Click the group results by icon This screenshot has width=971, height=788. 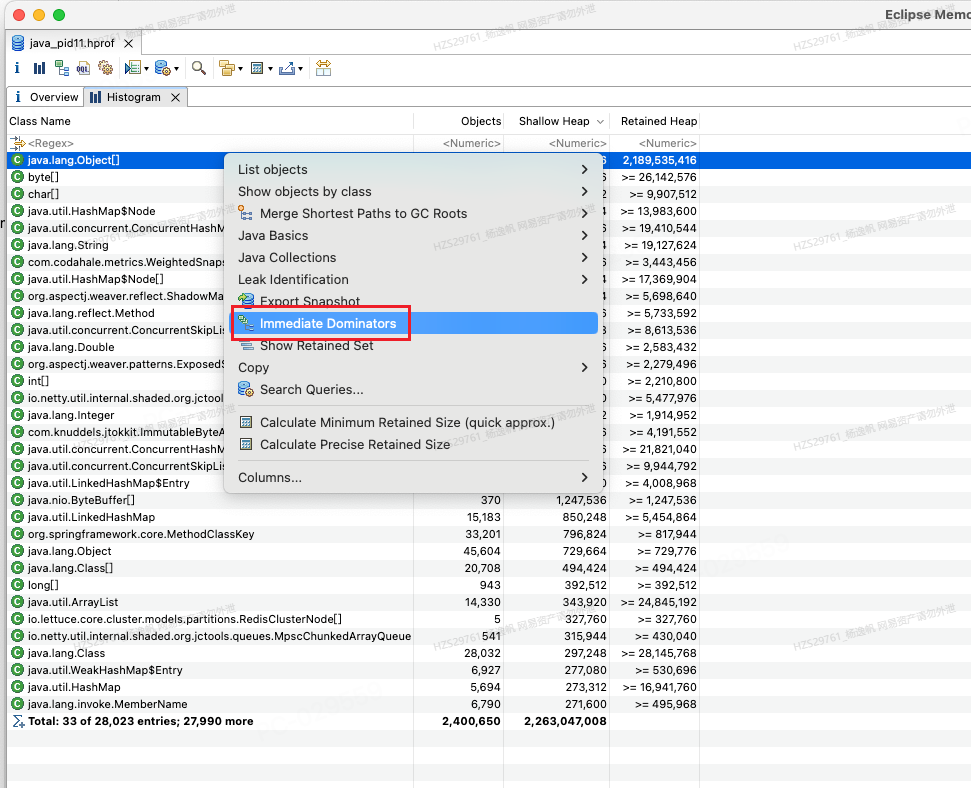coord(227,68)
